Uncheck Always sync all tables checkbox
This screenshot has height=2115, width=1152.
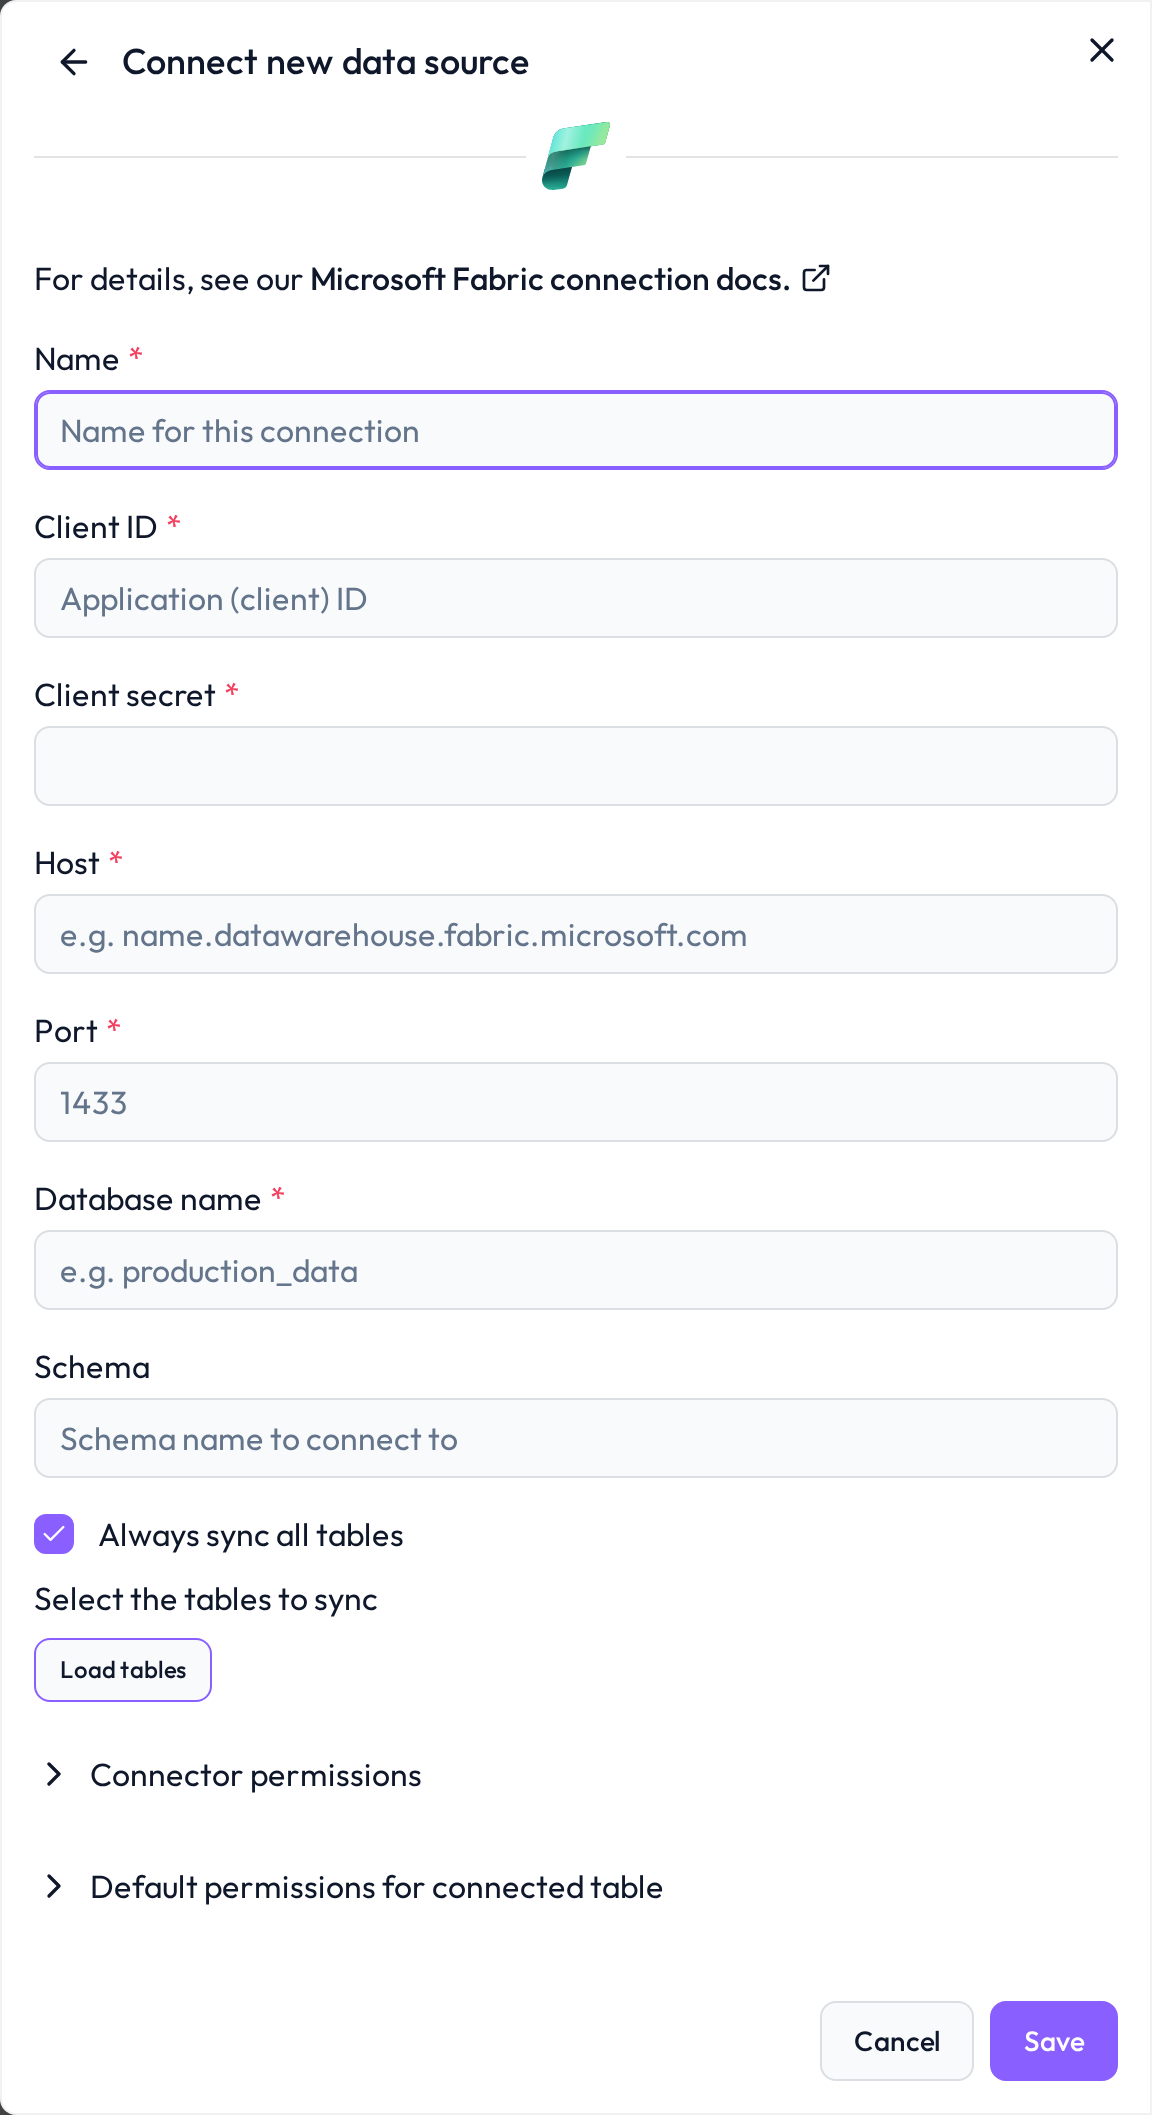coord(54,1534)
